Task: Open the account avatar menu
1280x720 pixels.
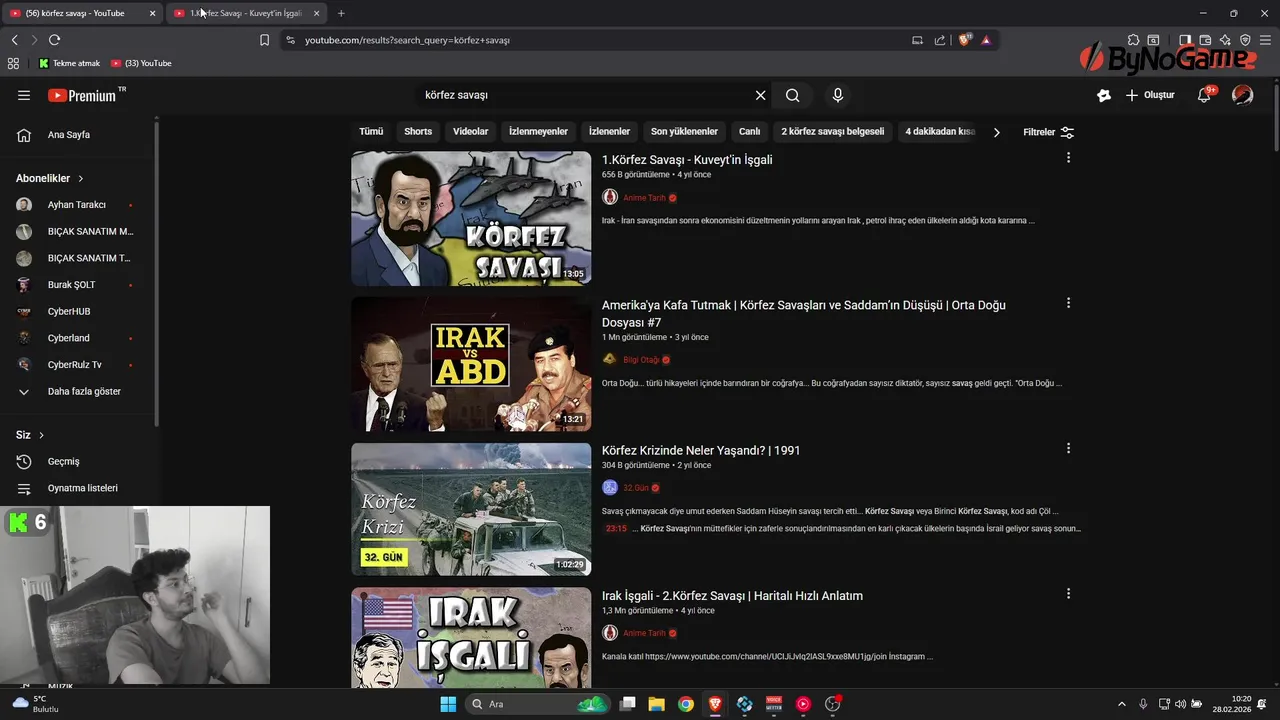Action: pyautogui.click(x=1243, y=95)
